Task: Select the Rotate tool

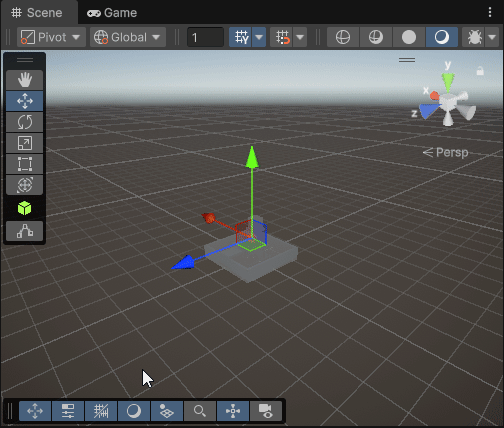Action: coord(25,122)
